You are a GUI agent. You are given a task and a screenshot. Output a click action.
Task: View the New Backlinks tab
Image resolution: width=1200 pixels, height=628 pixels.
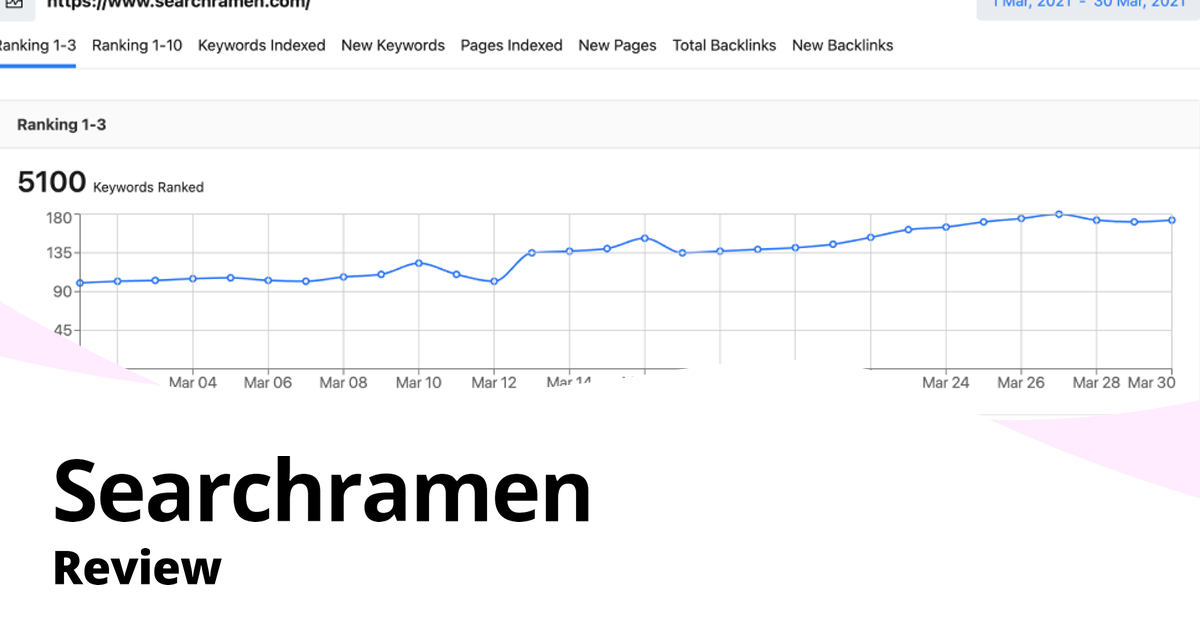842,45
